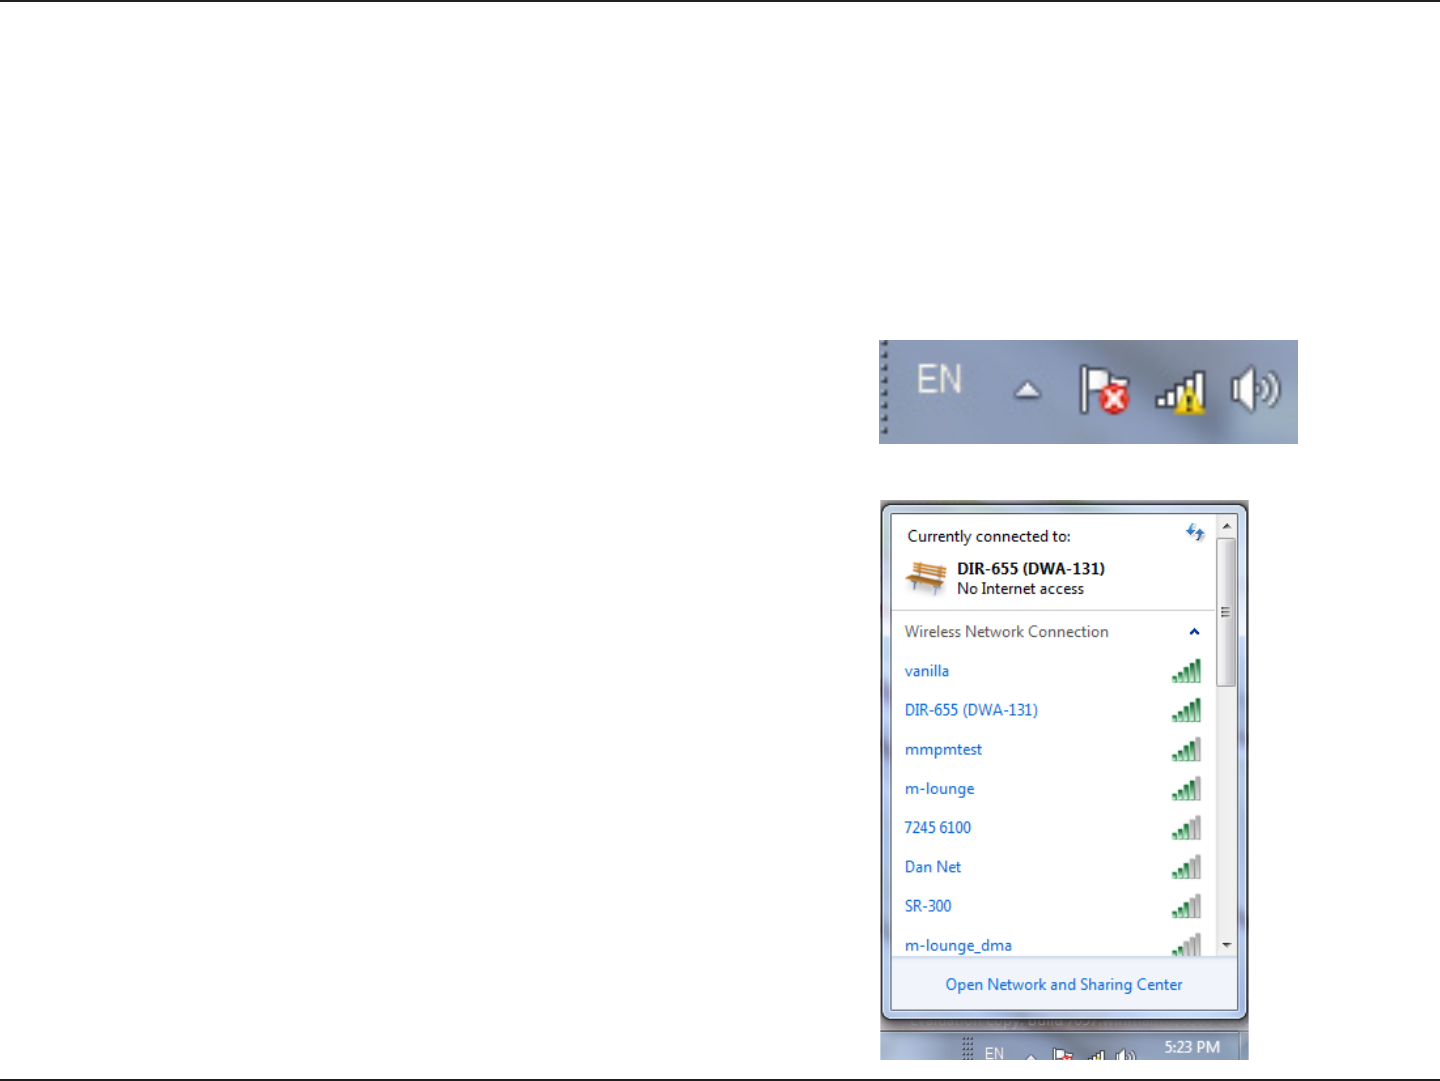Show hidden icons arrow in enlarged tray
This screenshot has height=1081, width=1440.
pyautogui.click(x=1028, y=390)
